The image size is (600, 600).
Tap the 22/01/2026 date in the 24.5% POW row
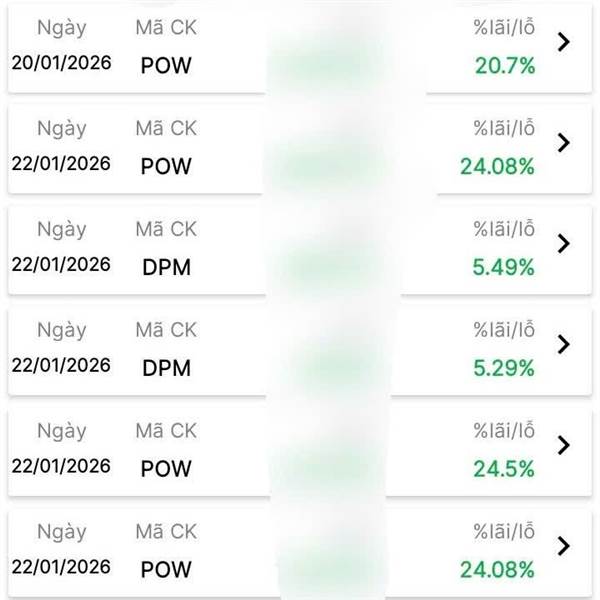point(61,465)
